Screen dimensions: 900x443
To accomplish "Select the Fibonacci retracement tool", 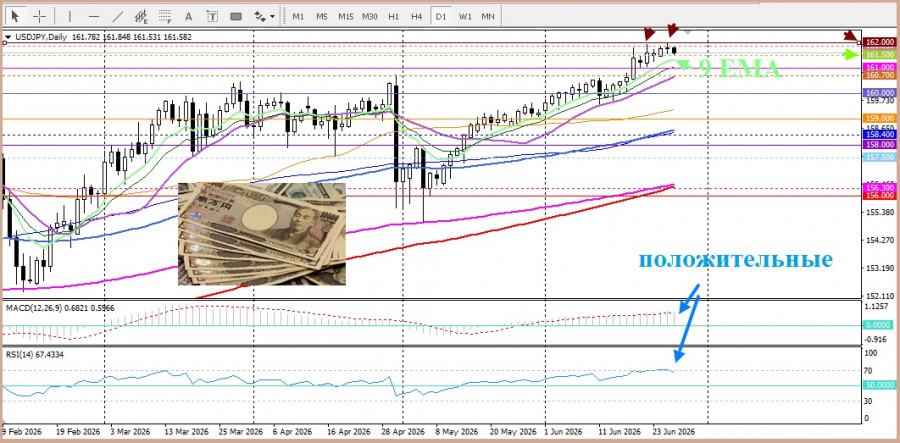I will [x=165, y=16].
